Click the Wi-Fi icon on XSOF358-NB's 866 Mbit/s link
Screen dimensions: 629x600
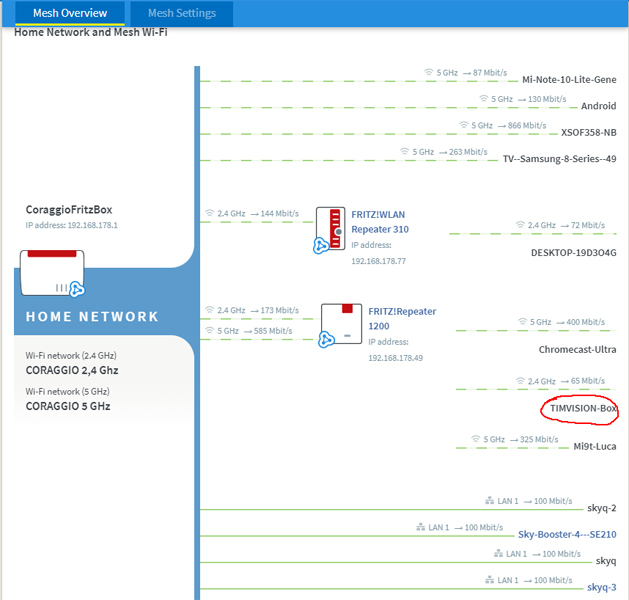coord(464,125)
